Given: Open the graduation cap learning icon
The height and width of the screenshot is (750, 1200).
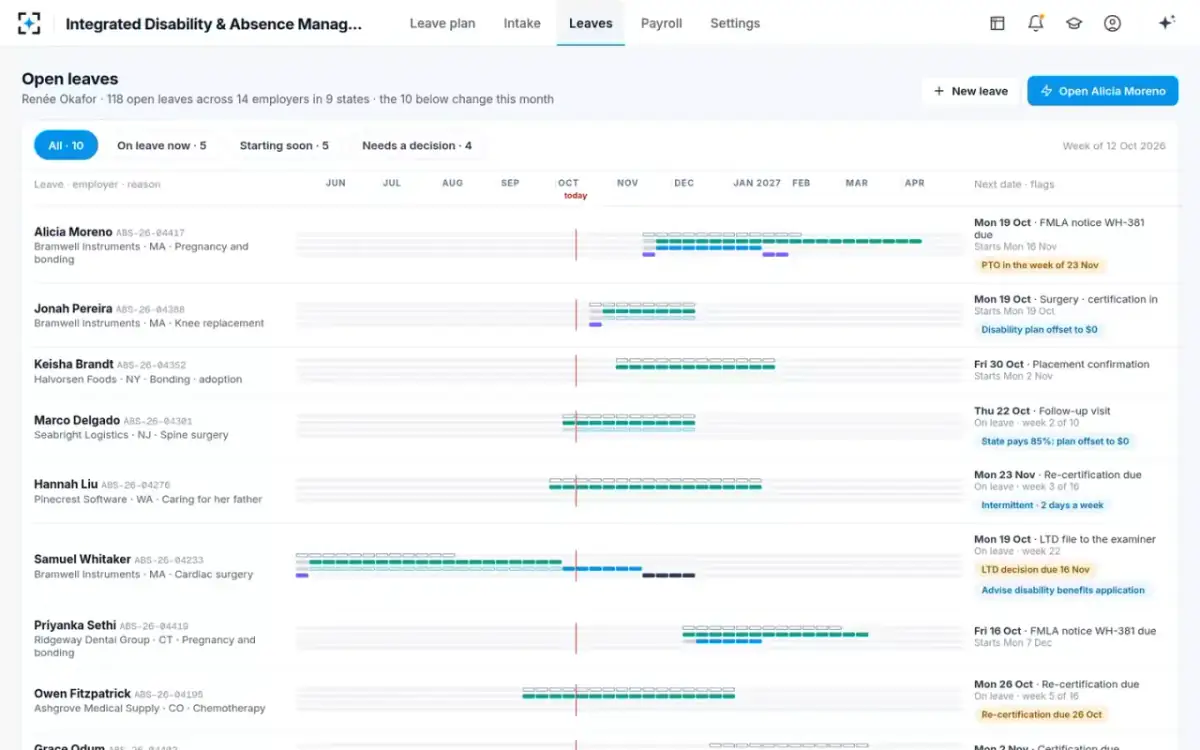Looking at the screenshot, I should [x=1074, y=23].
